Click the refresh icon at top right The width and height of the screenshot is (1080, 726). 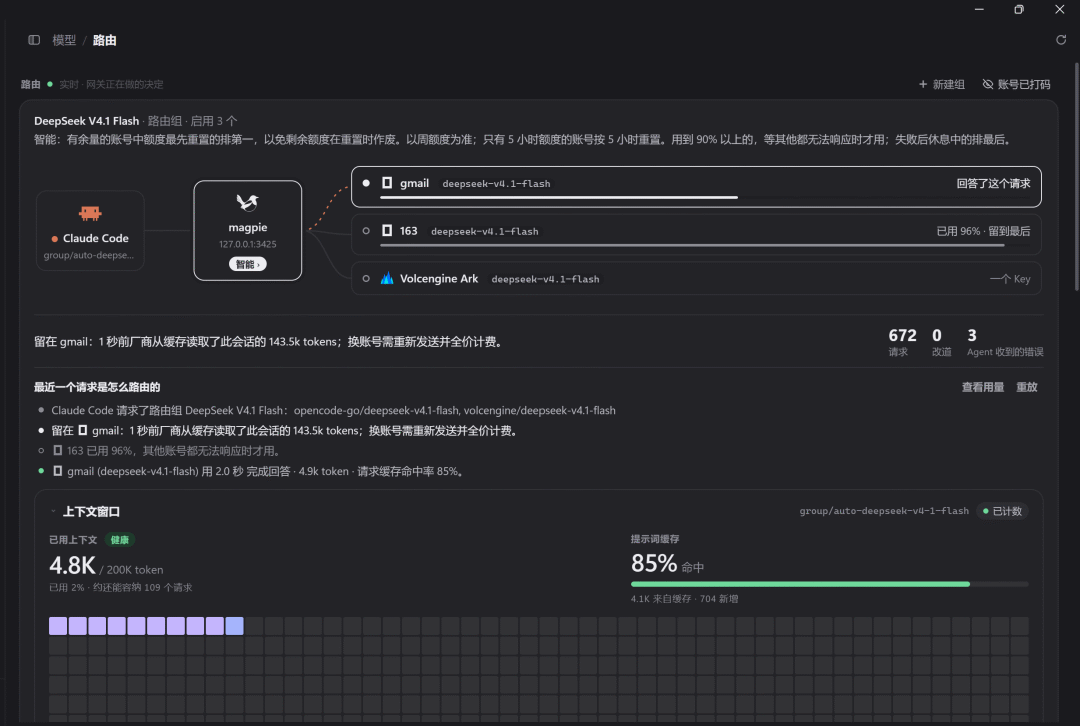1061,40
